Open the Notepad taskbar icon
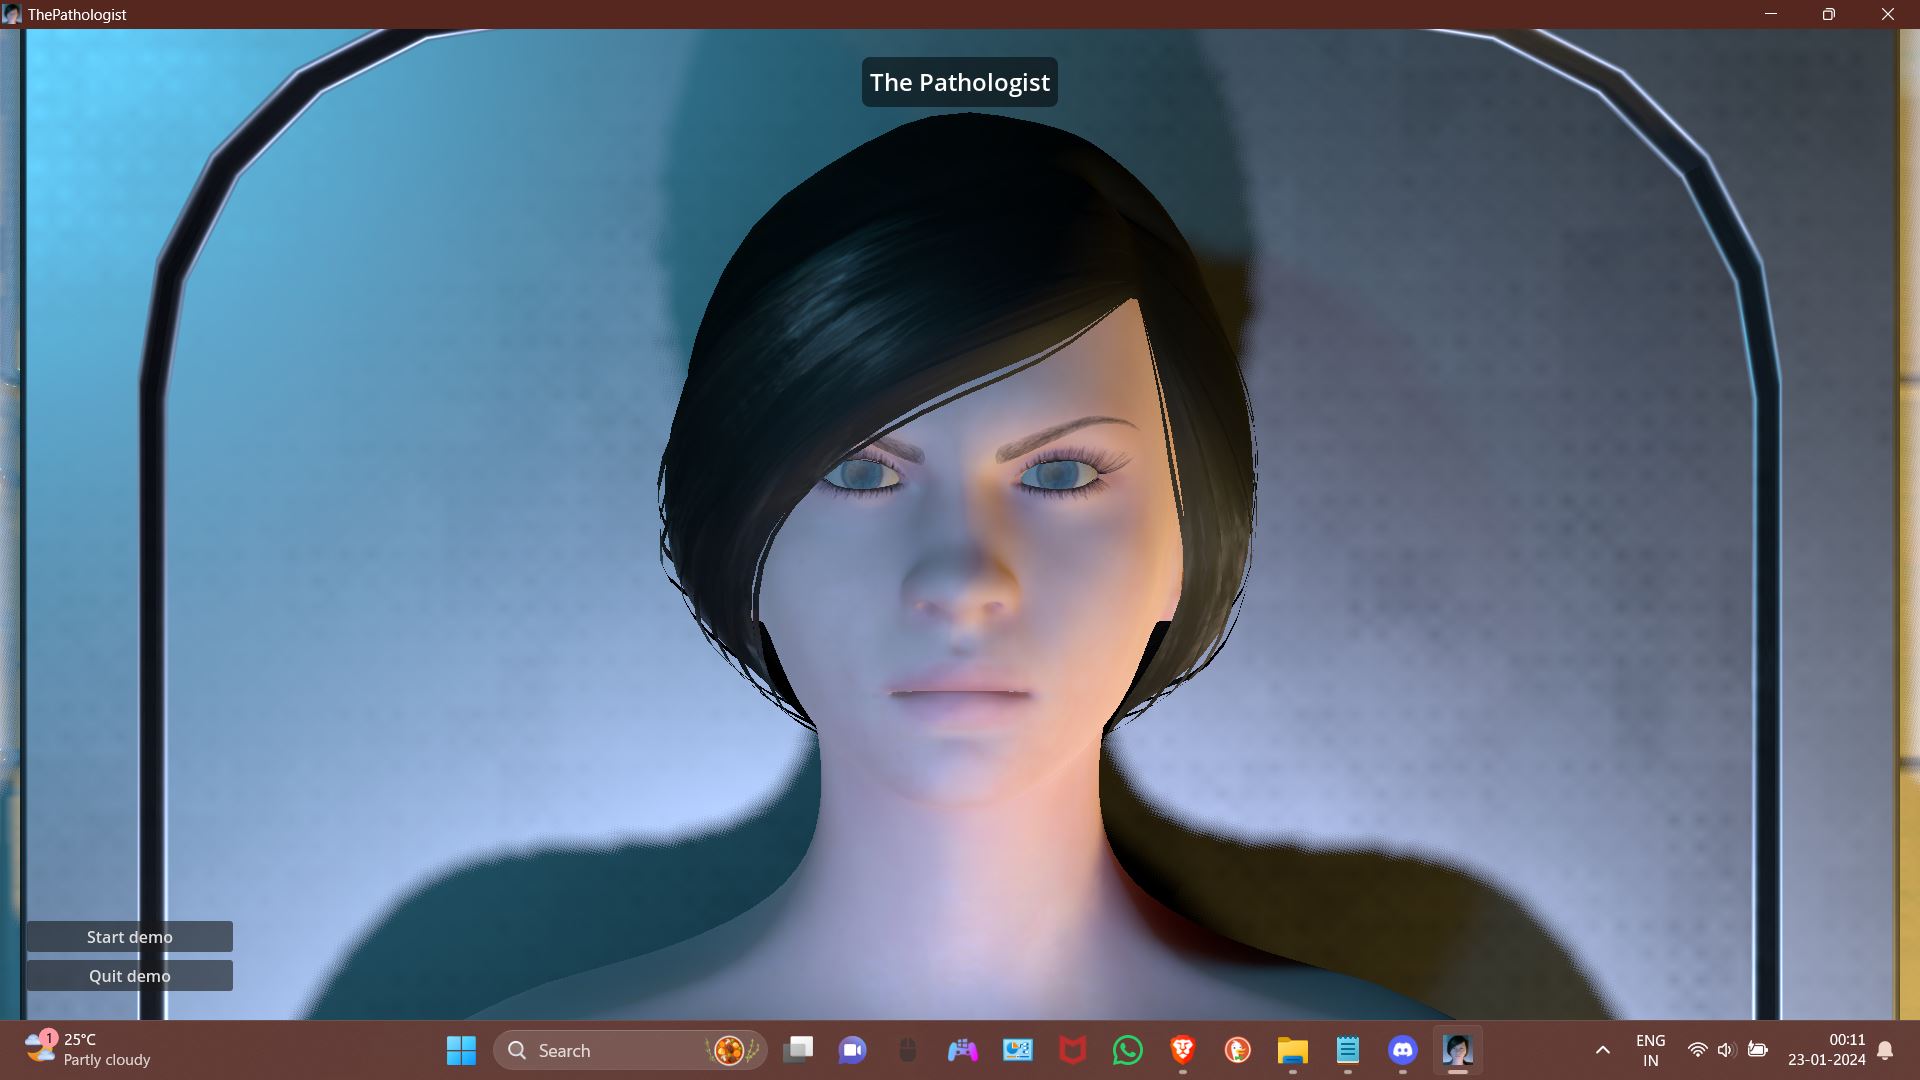This screenshot has height=1080, width=1920. [1347, 1050]
